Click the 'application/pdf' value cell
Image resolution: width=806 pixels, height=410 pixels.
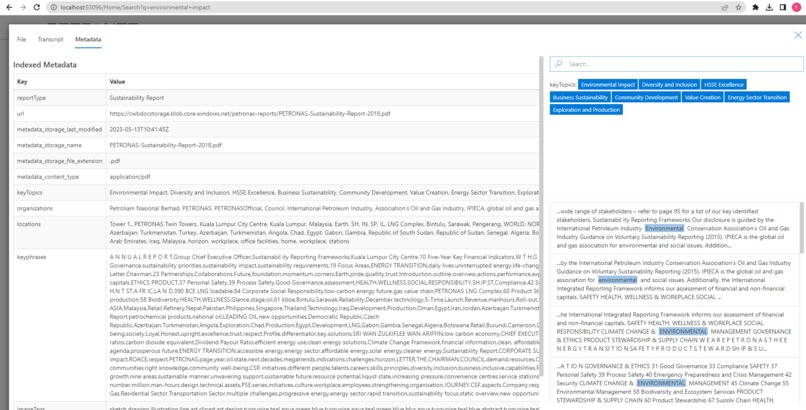[322, 177]
